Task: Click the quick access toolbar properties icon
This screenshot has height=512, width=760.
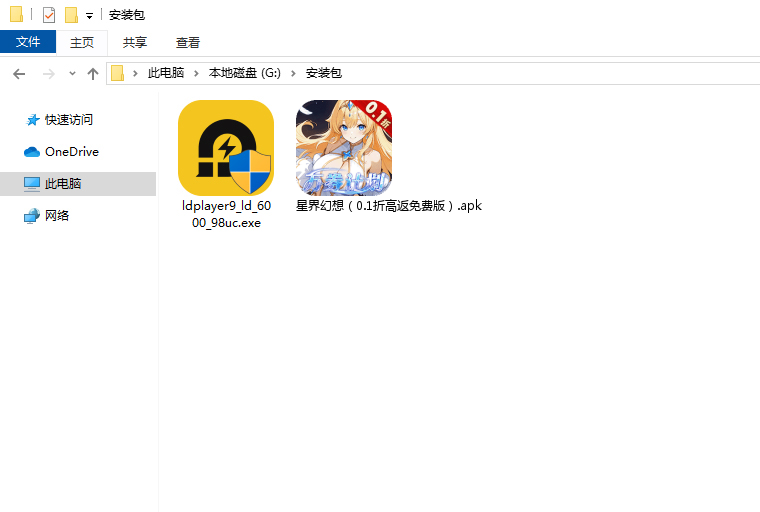Action: [x=49, y=15]
